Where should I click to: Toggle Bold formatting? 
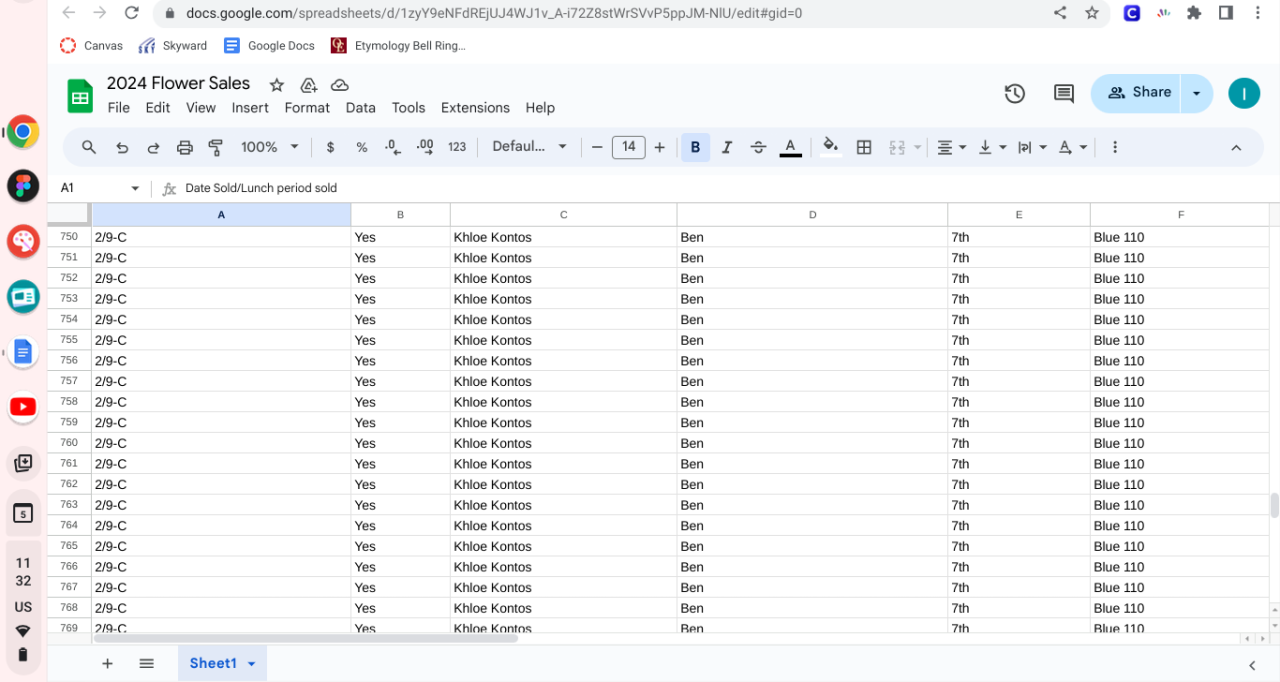point(695,147)
